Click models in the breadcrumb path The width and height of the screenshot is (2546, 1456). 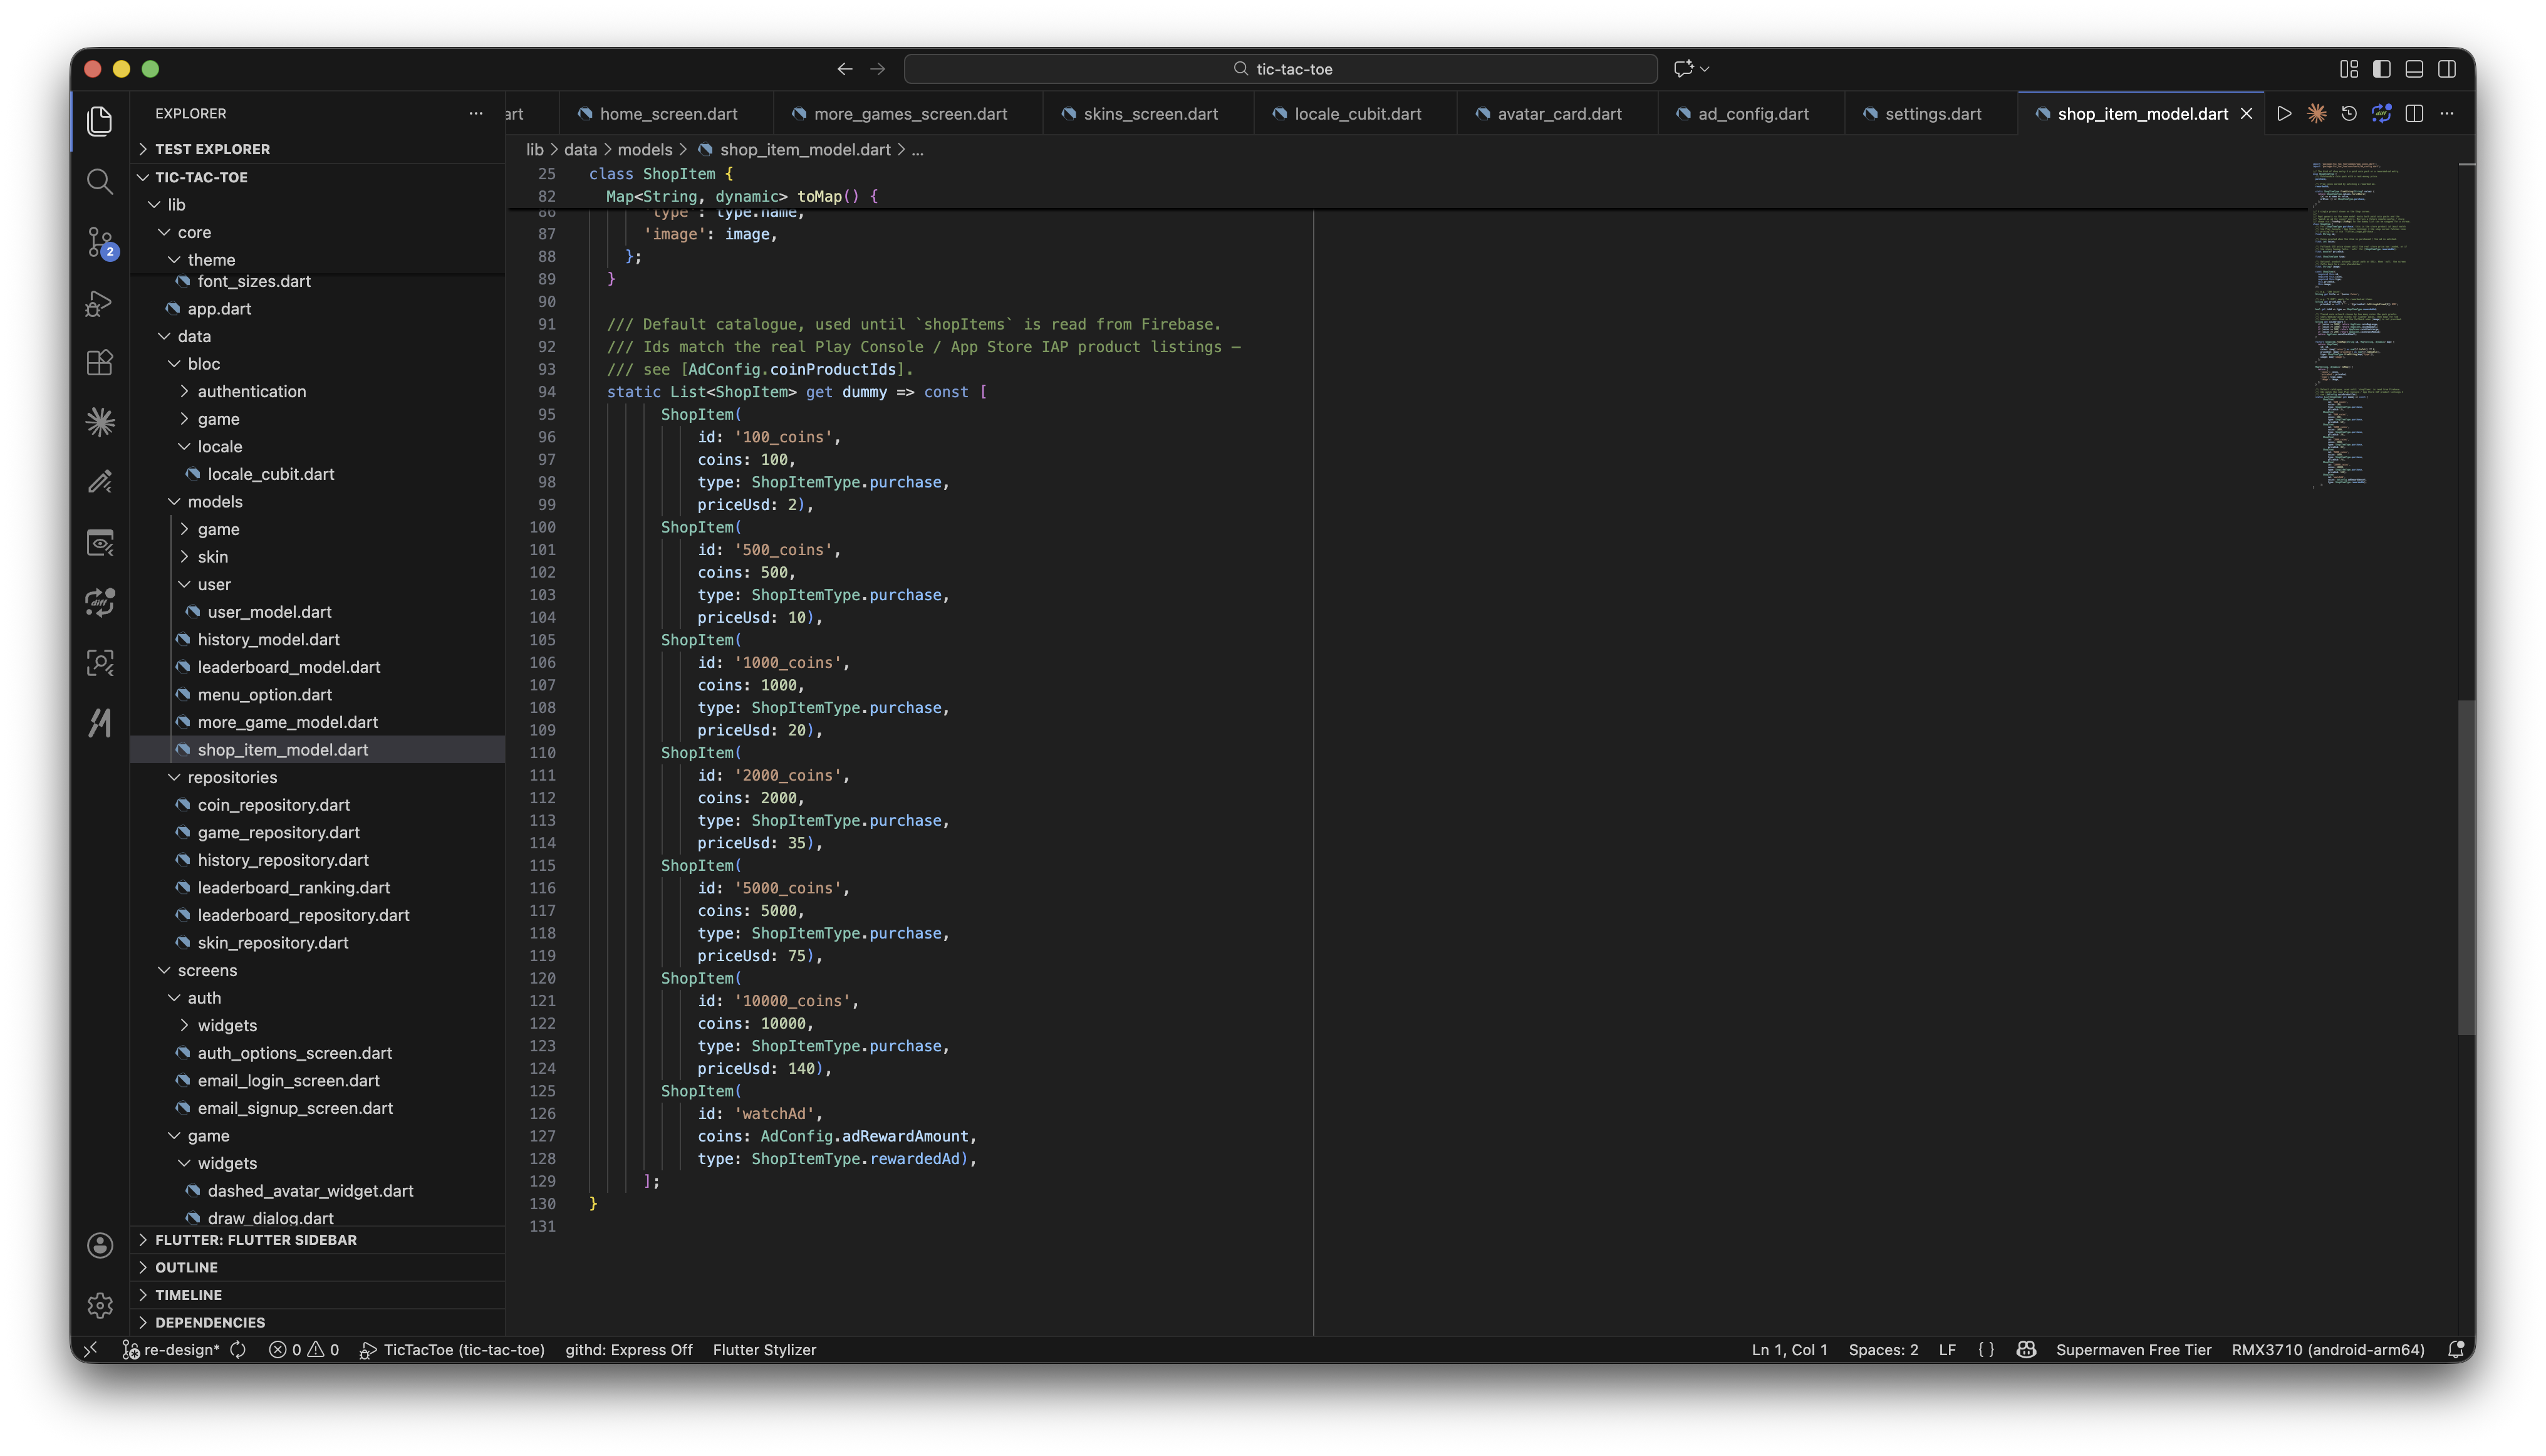(645, 150)
